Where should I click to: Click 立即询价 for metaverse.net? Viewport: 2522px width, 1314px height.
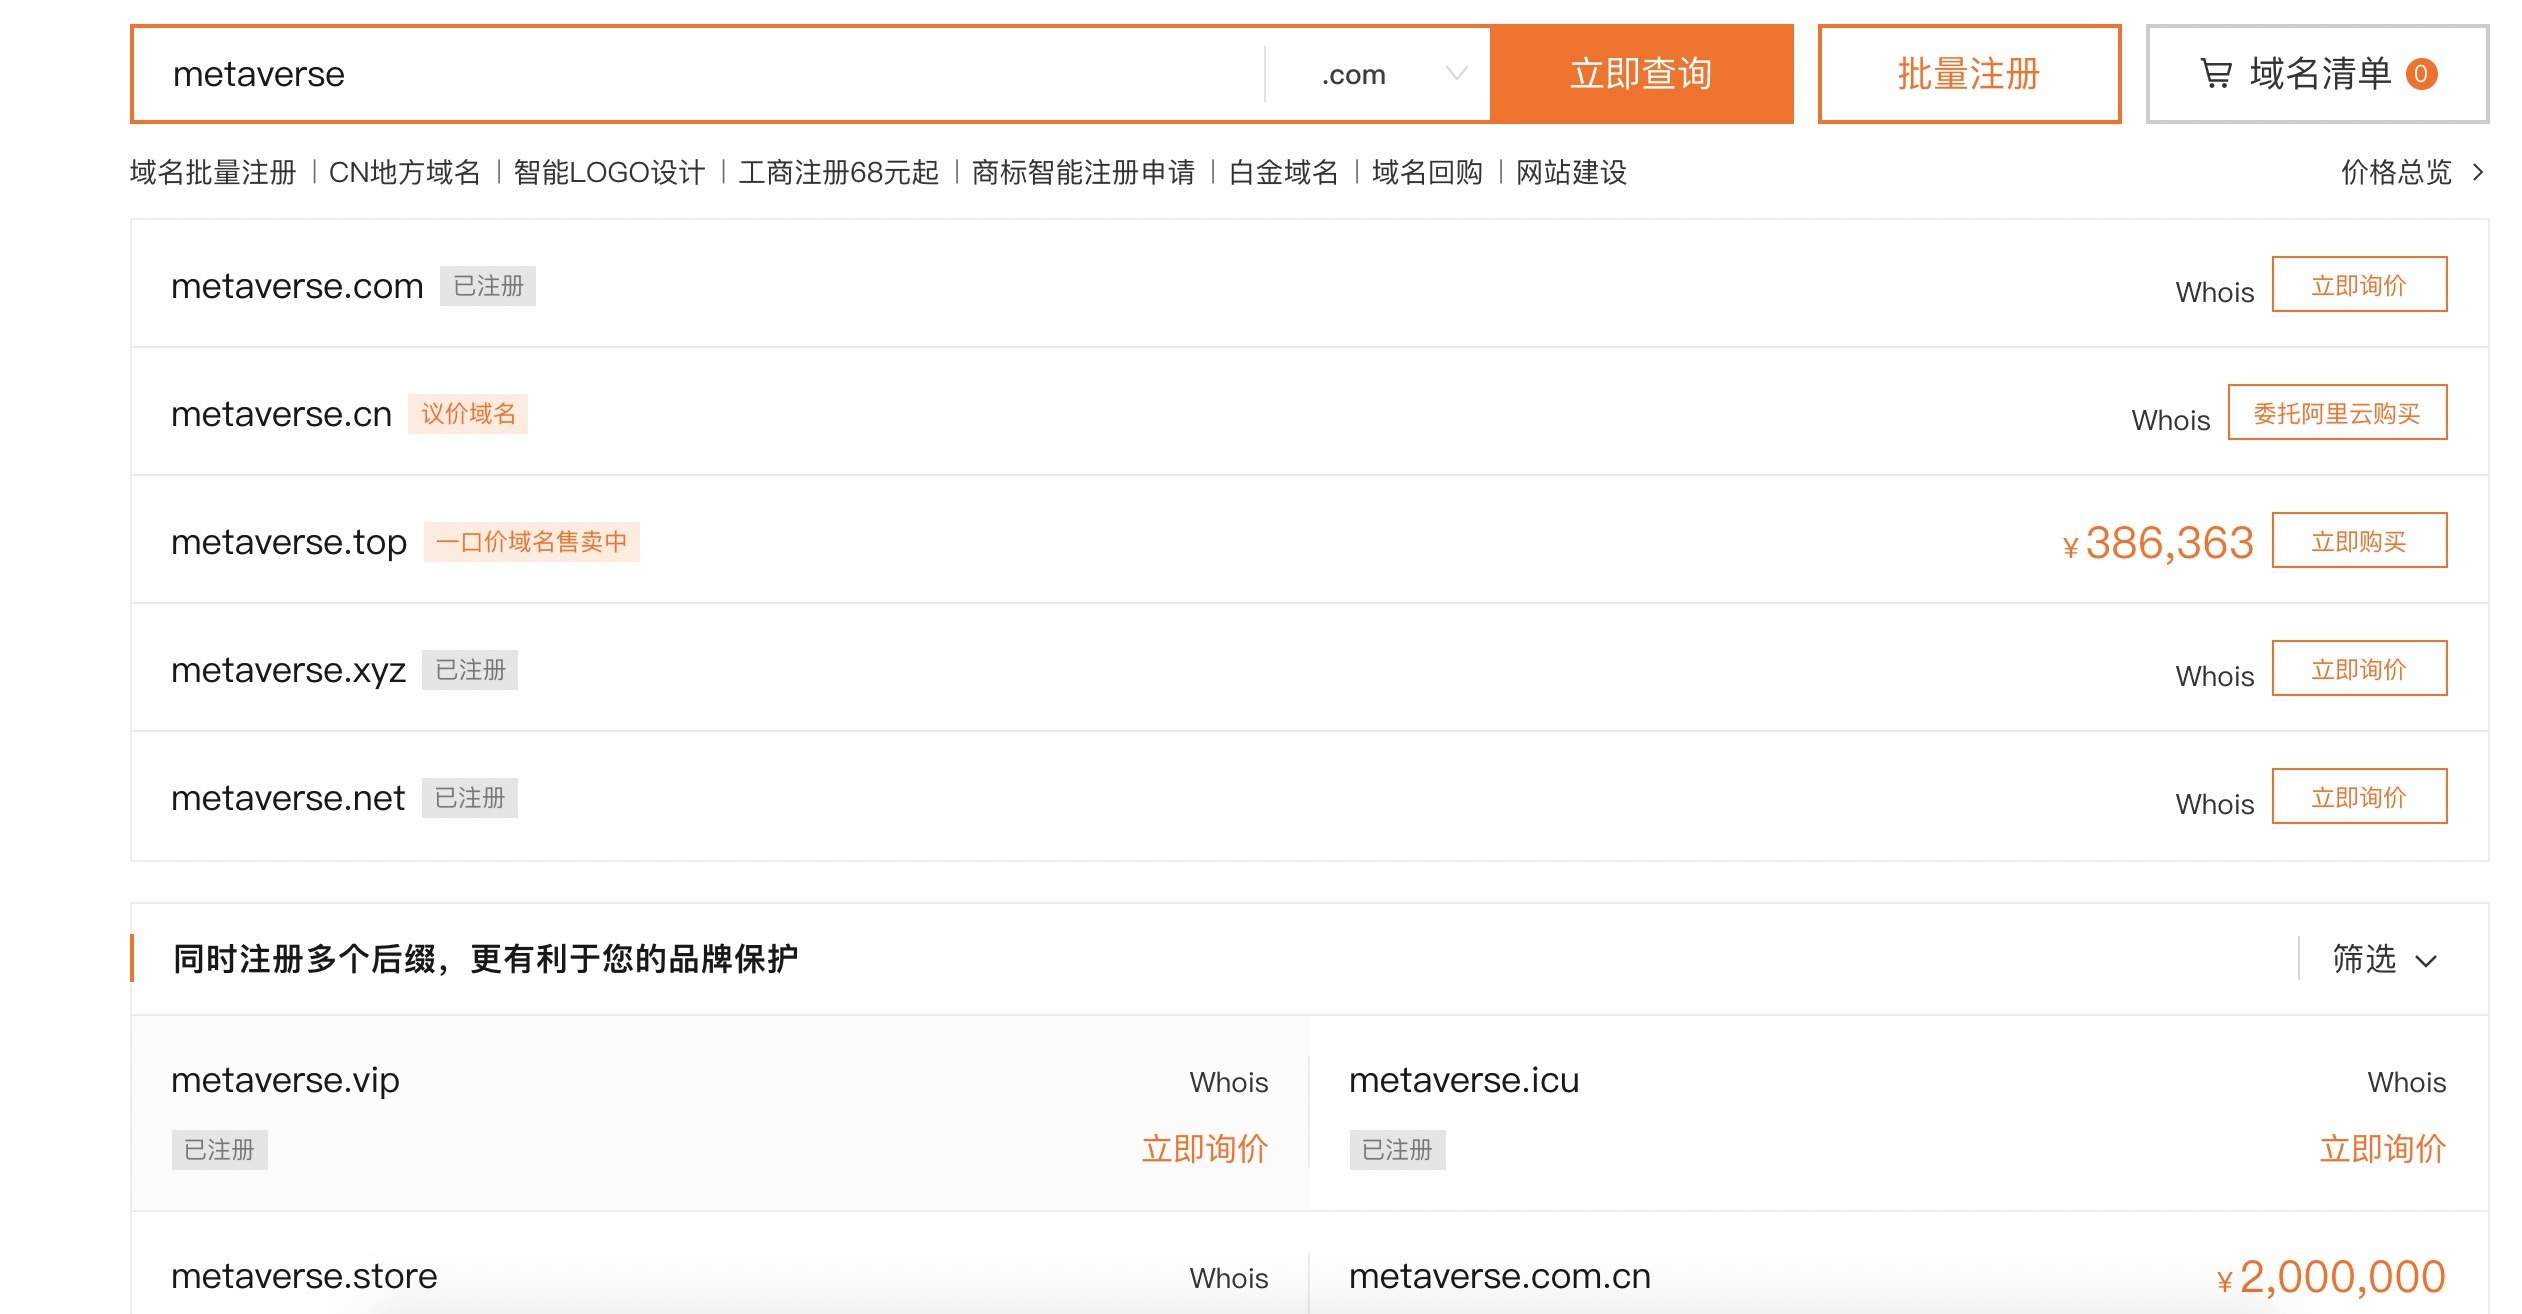pyautogui.click(x=2358, y=797)
